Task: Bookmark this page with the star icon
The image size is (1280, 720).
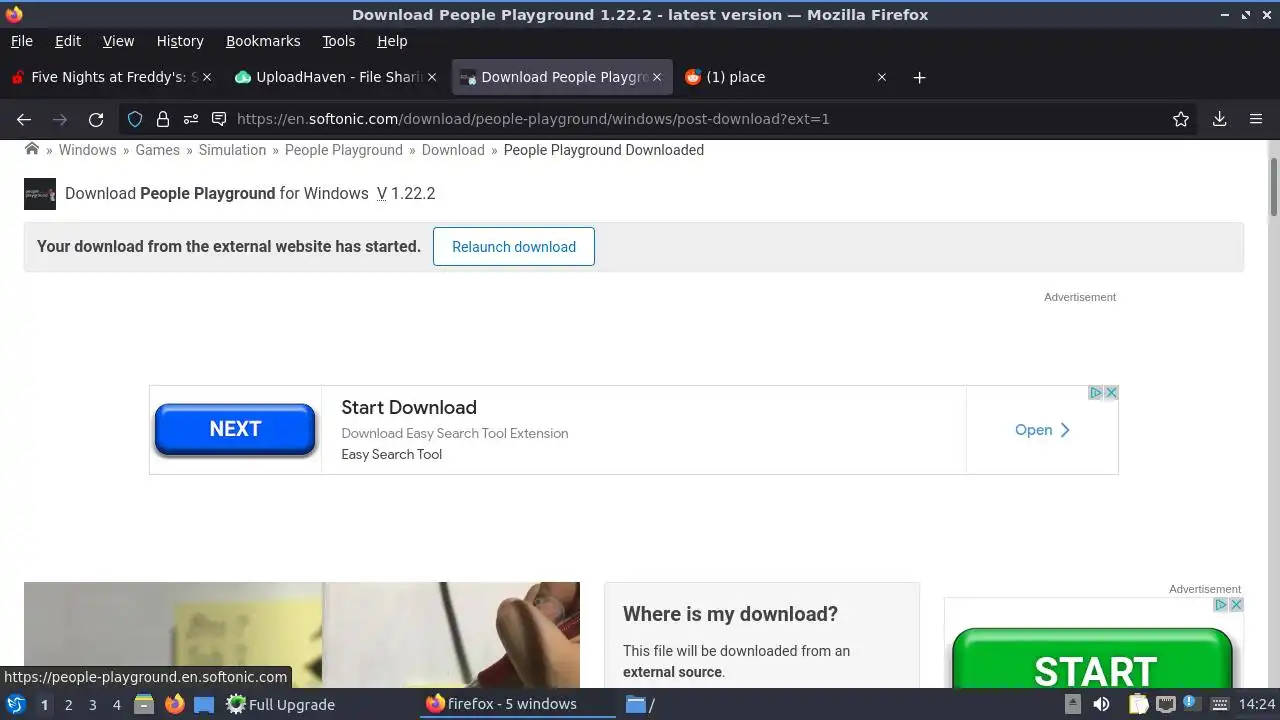Action: coord(1181,119)
